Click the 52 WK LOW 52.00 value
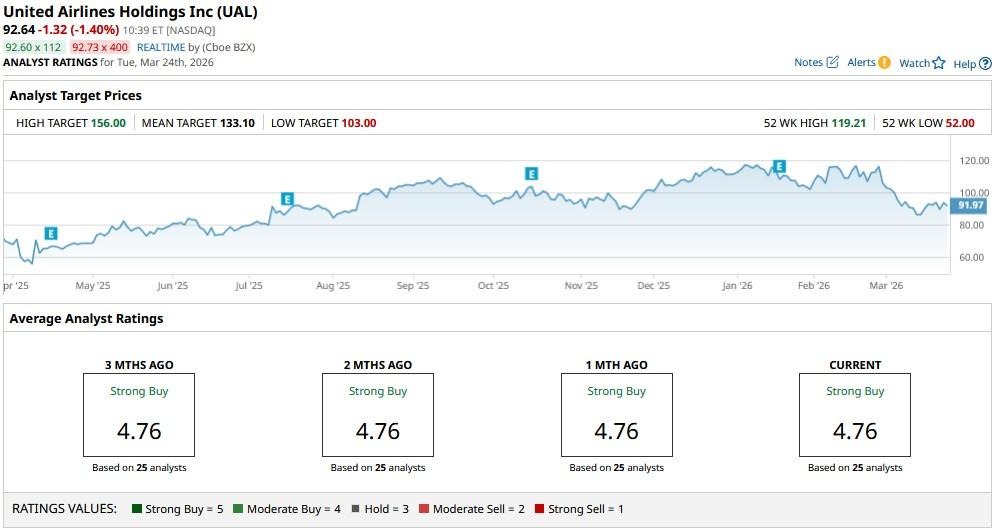 coord(960,123)
